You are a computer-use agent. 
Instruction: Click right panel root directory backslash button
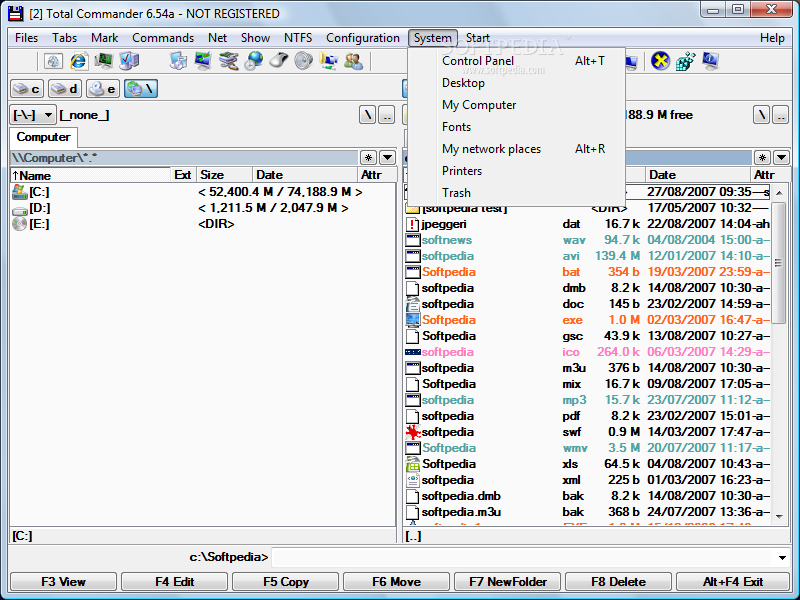pyautogui.click(x=762, y=115)
